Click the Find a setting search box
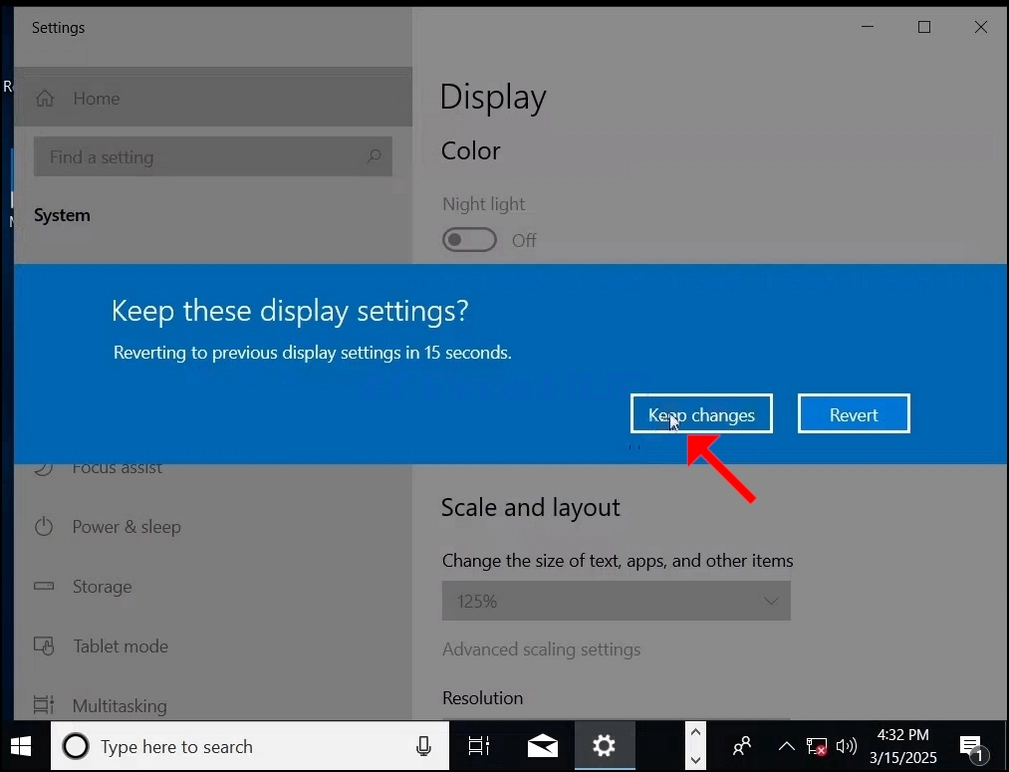The height and width of the screenshot is (772, 1009). pyautogui.click(x=213, y=156)
